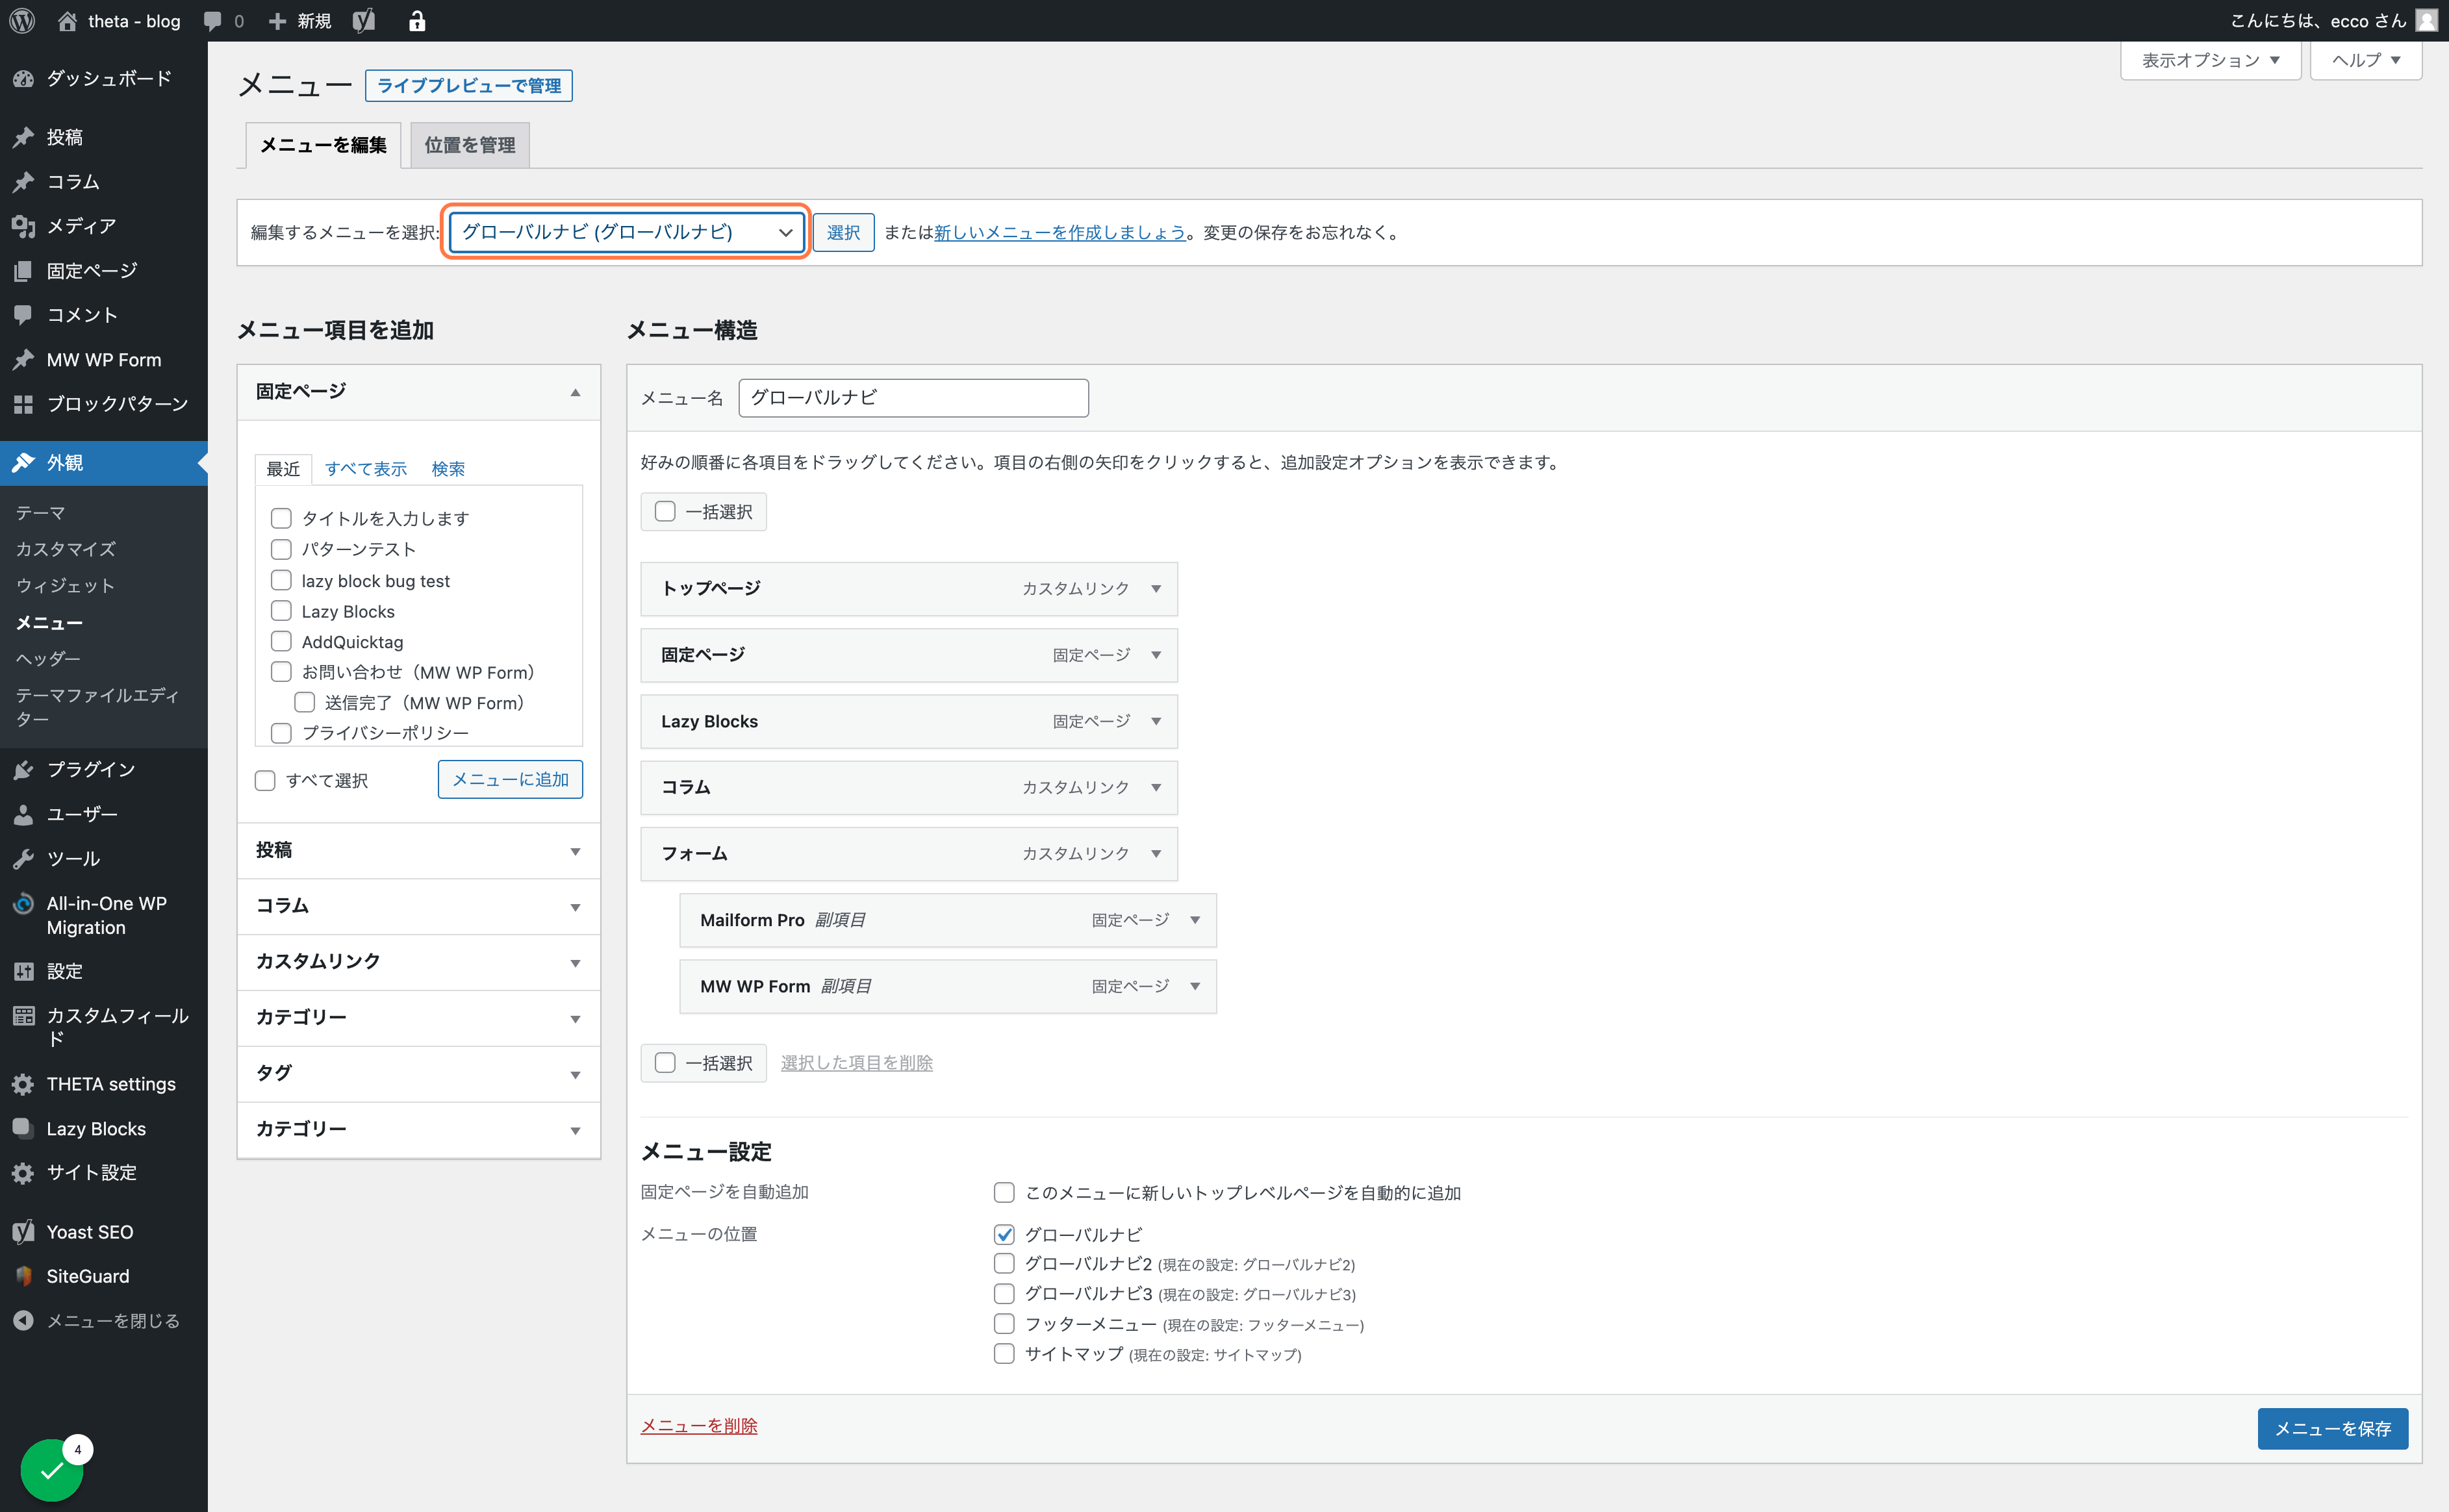
Task: Open the THETA settings gear icon
Action: 23,1084
